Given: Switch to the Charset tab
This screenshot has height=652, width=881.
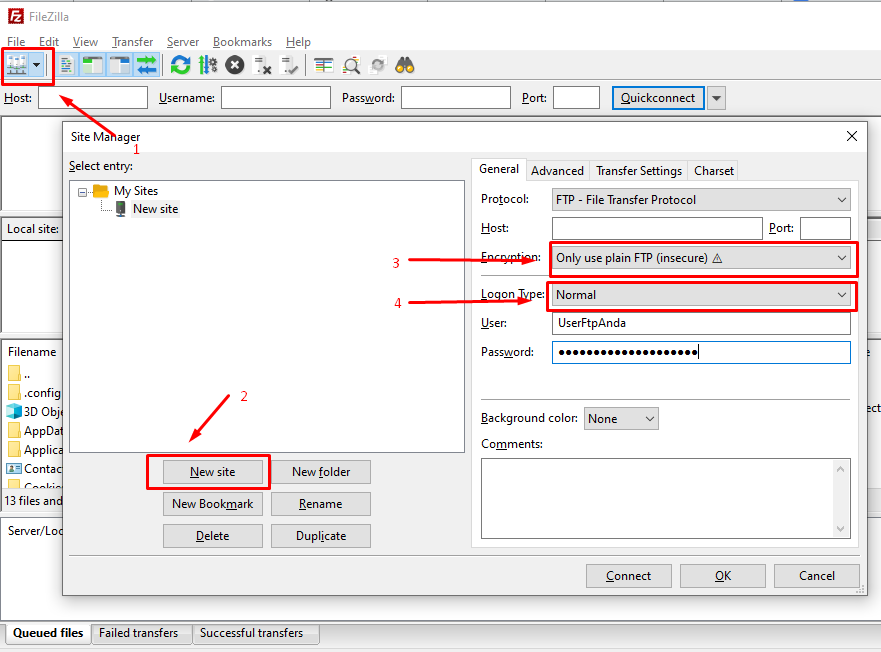Looking at the screenshot, I should point(714,171).
